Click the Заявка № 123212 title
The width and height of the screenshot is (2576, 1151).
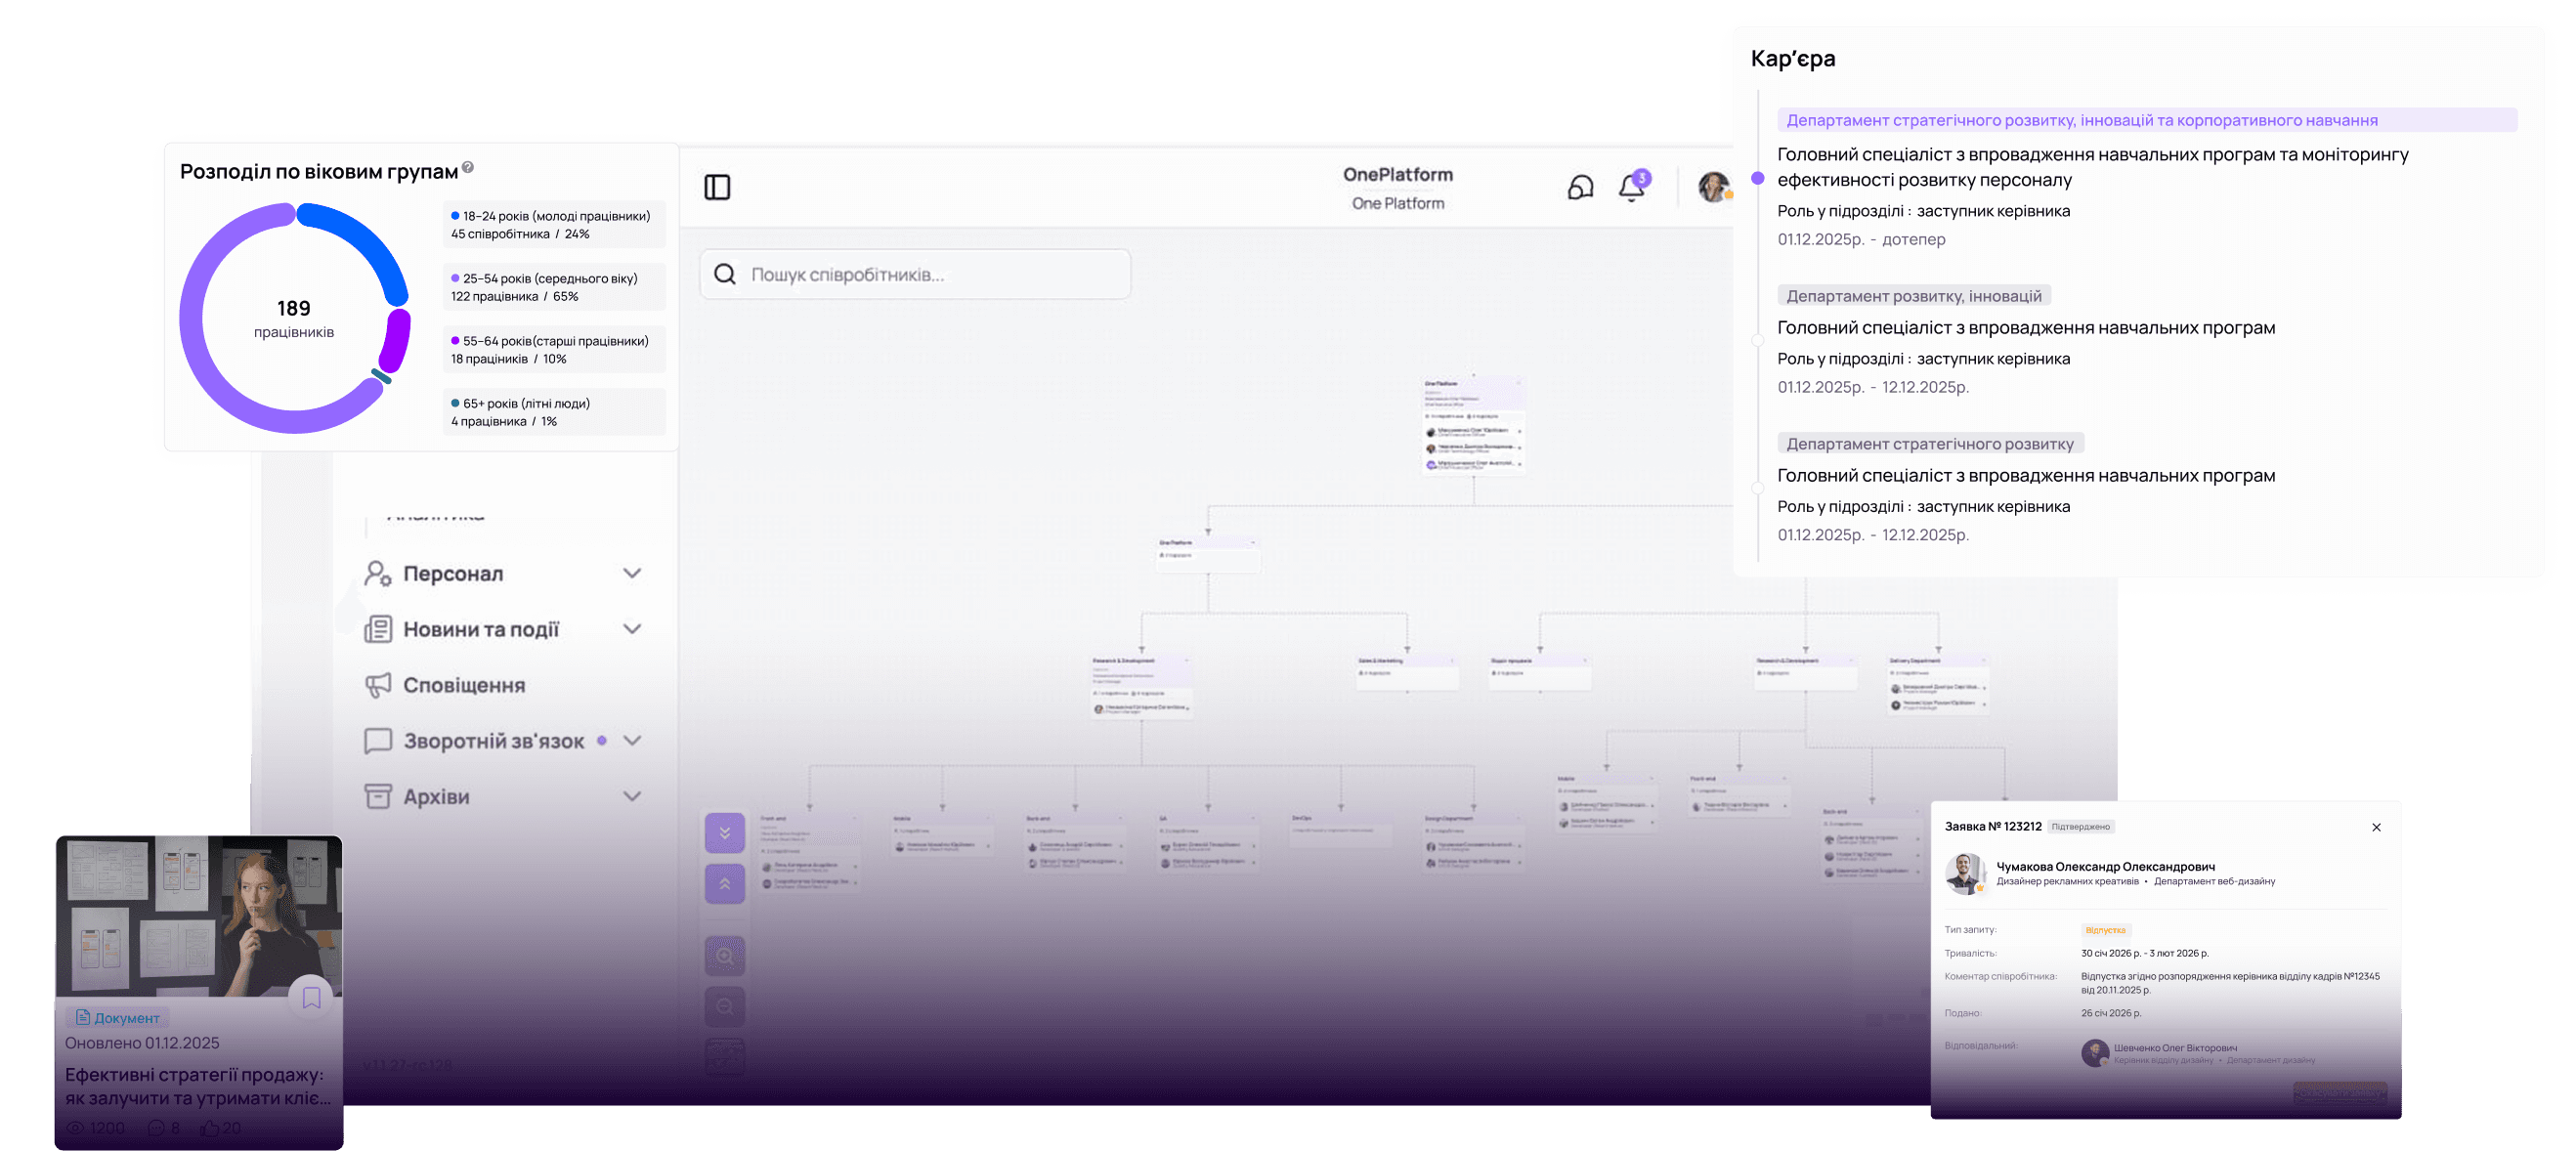point(1992,826)
